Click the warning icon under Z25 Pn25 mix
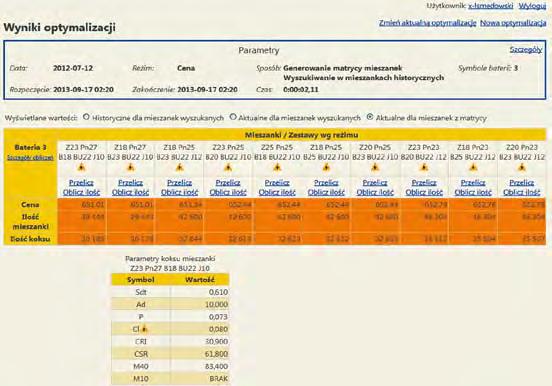The image size is (552, 386). click(x=277, y=167)
